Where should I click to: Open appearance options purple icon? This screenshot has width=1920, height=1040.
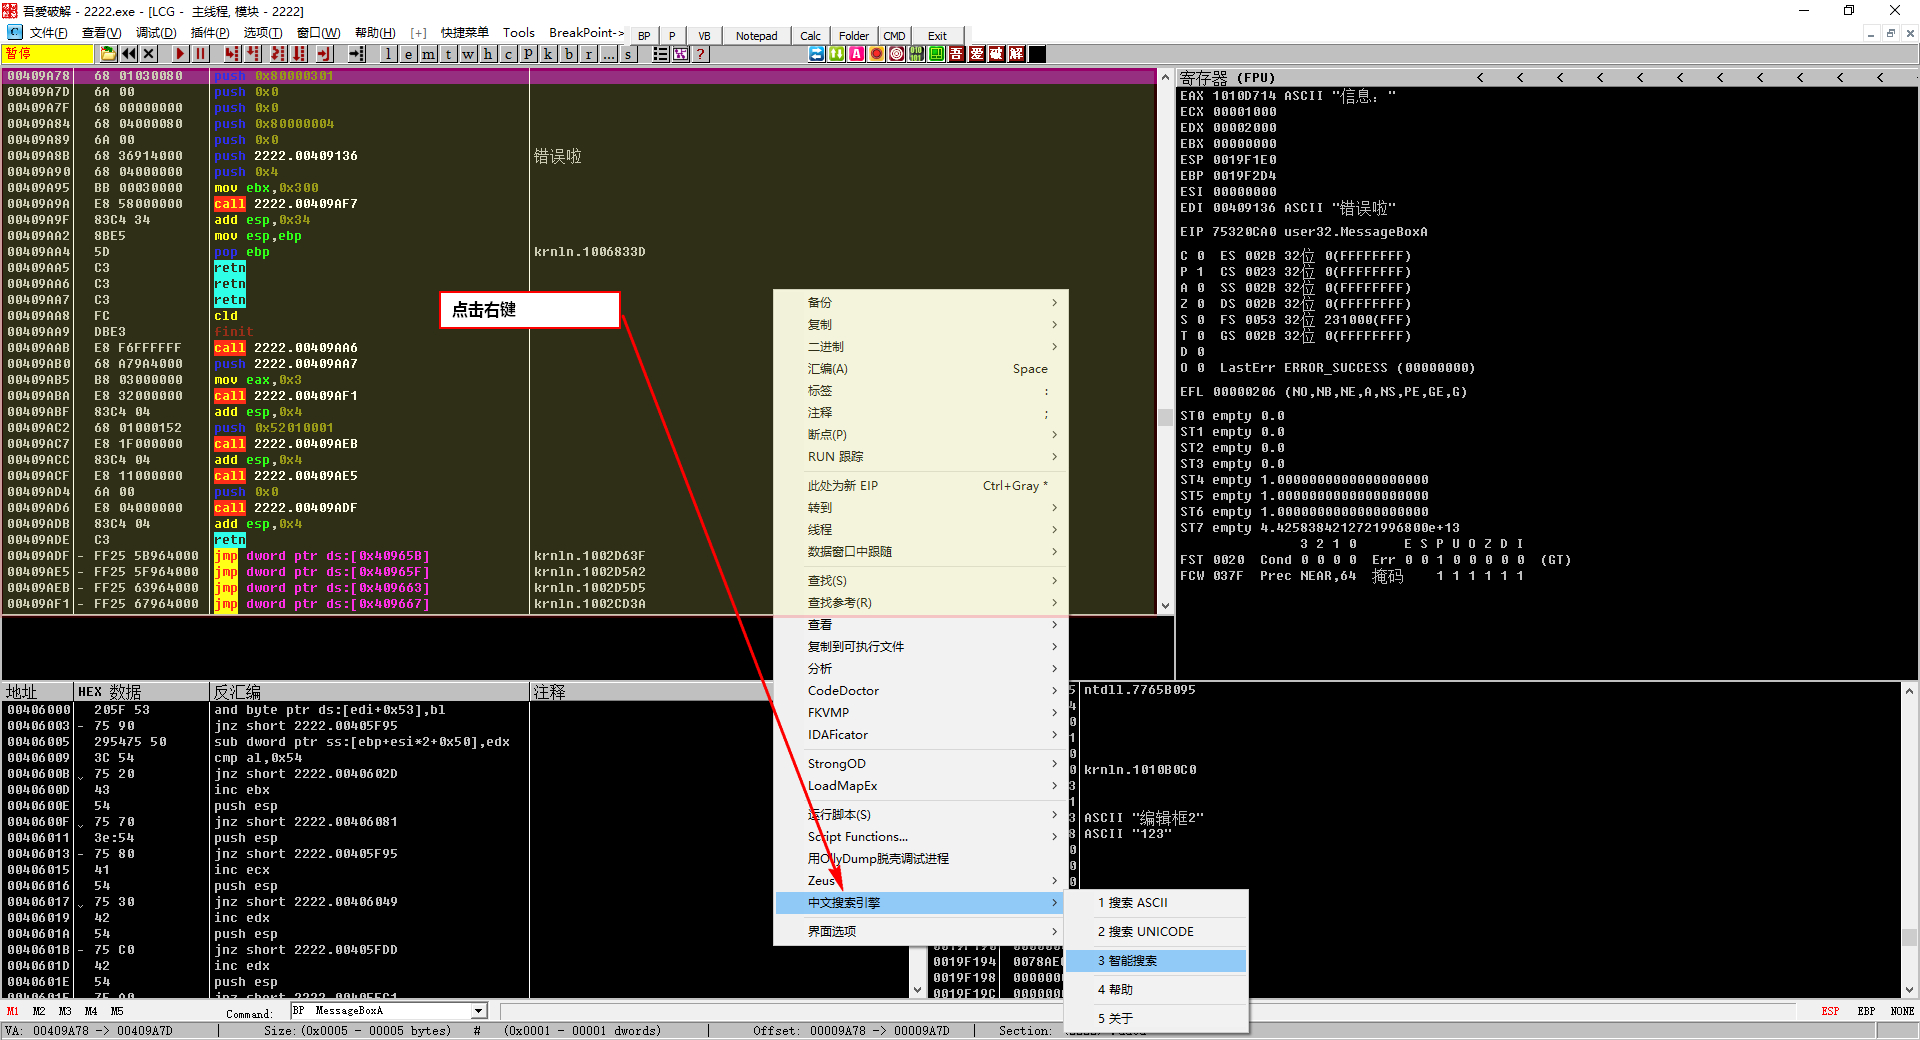coord(681,54)
